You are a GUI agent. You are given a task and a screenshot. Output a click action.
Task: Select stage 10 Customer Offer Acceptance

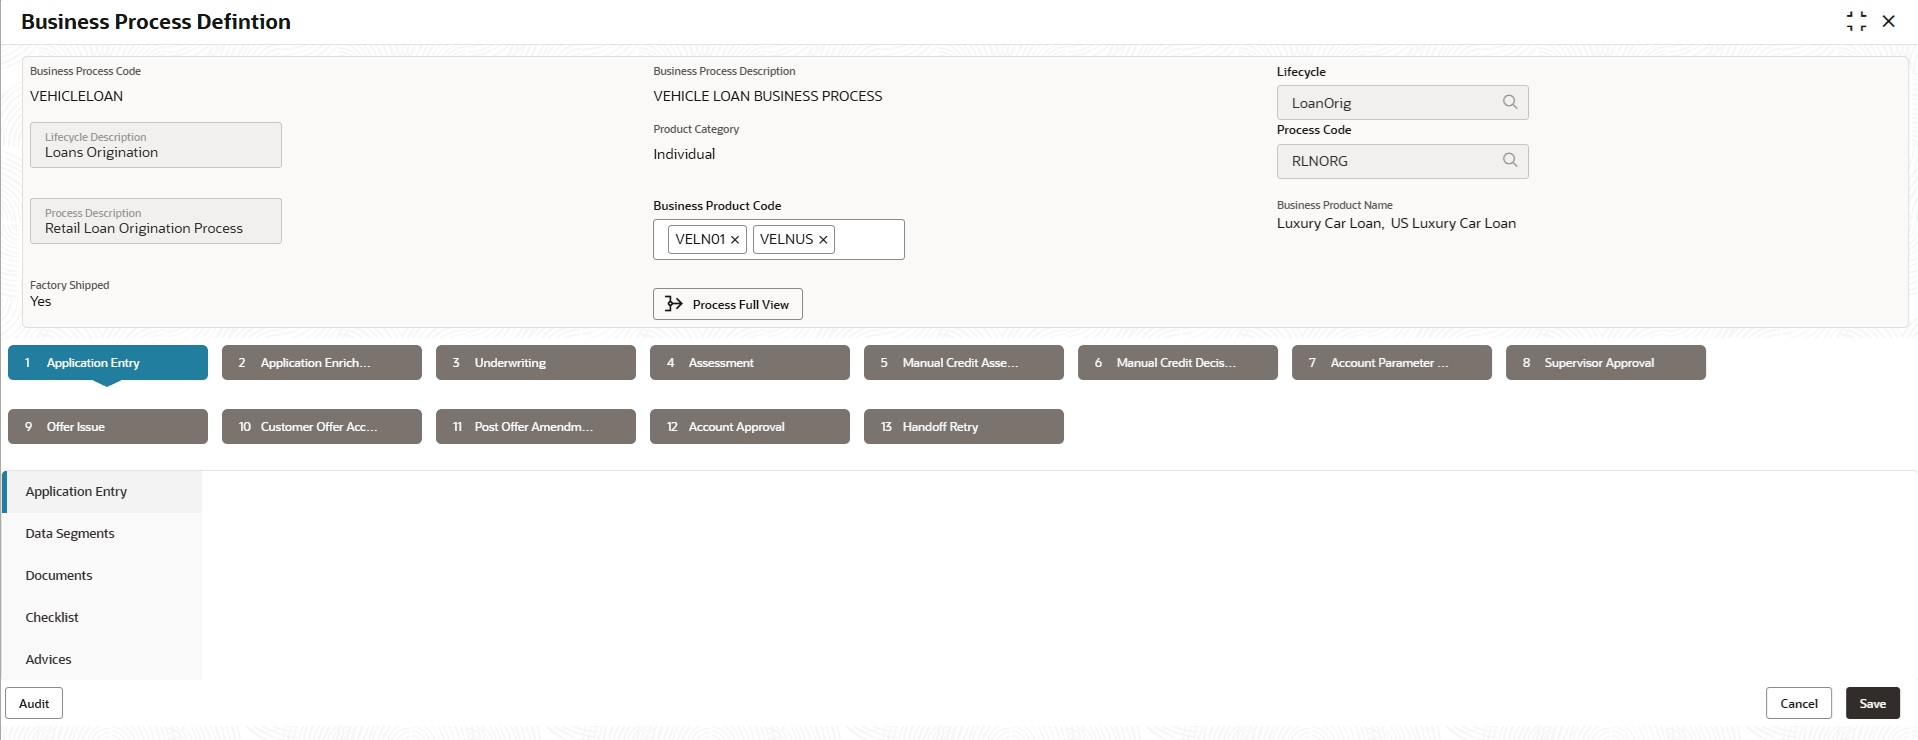click(322, 427)
